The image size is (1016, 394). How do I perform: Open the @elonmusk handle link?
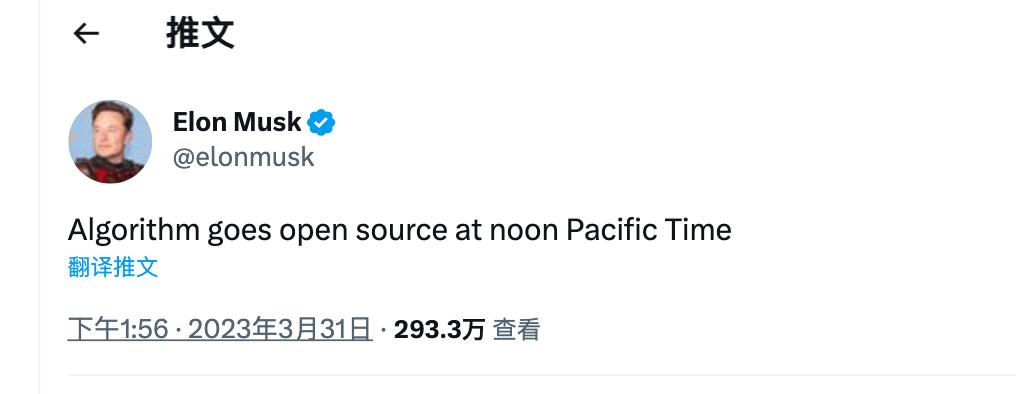pyautogui.click(x=244, y=157)
